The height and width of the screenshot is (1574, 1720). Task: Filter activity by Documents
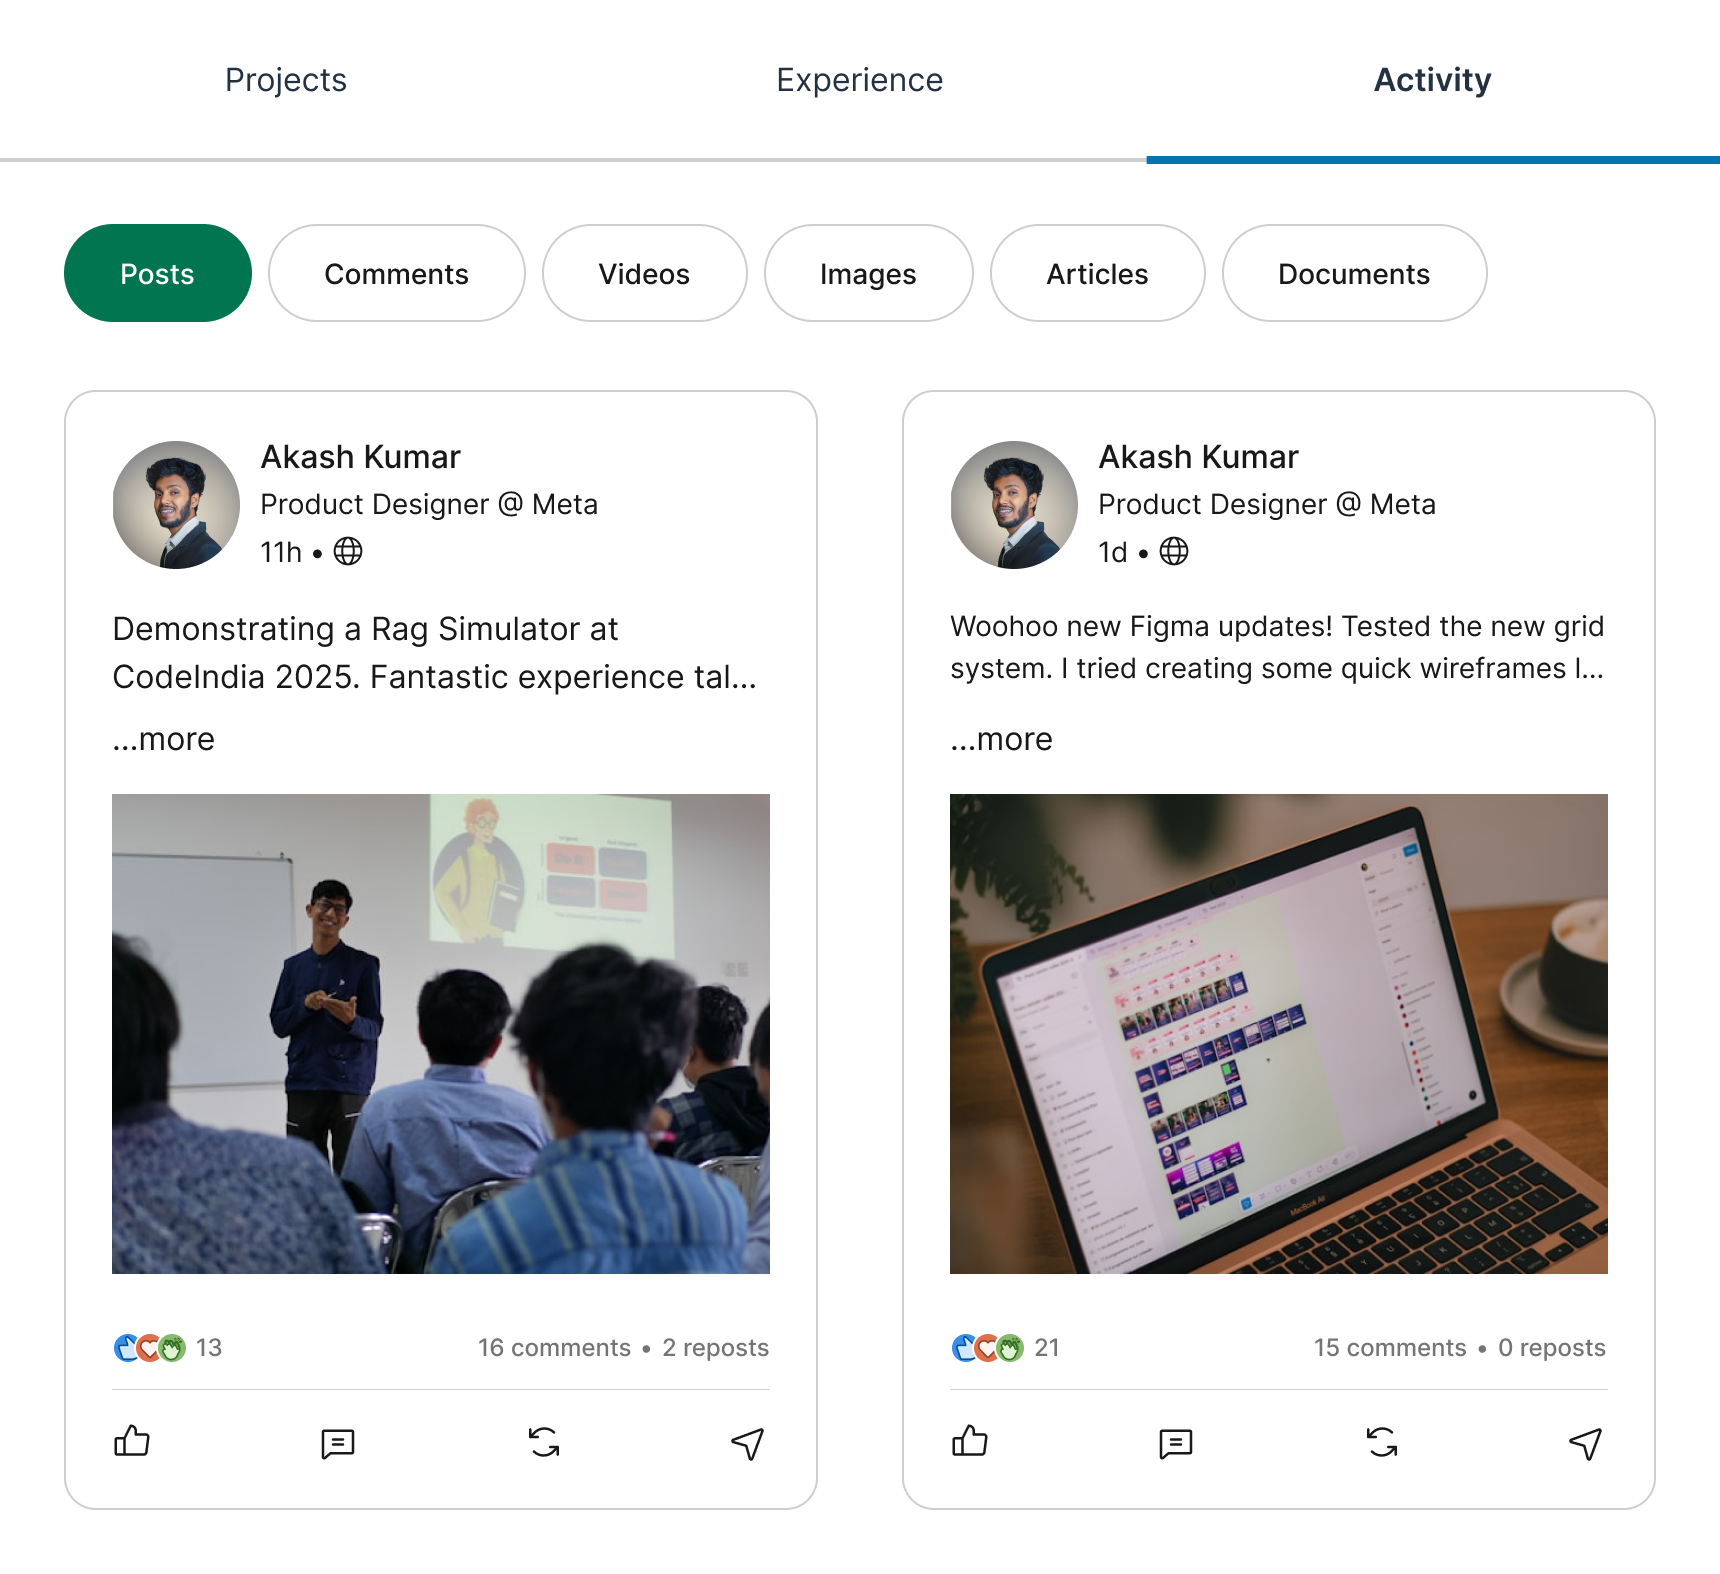click(1354, 273)
